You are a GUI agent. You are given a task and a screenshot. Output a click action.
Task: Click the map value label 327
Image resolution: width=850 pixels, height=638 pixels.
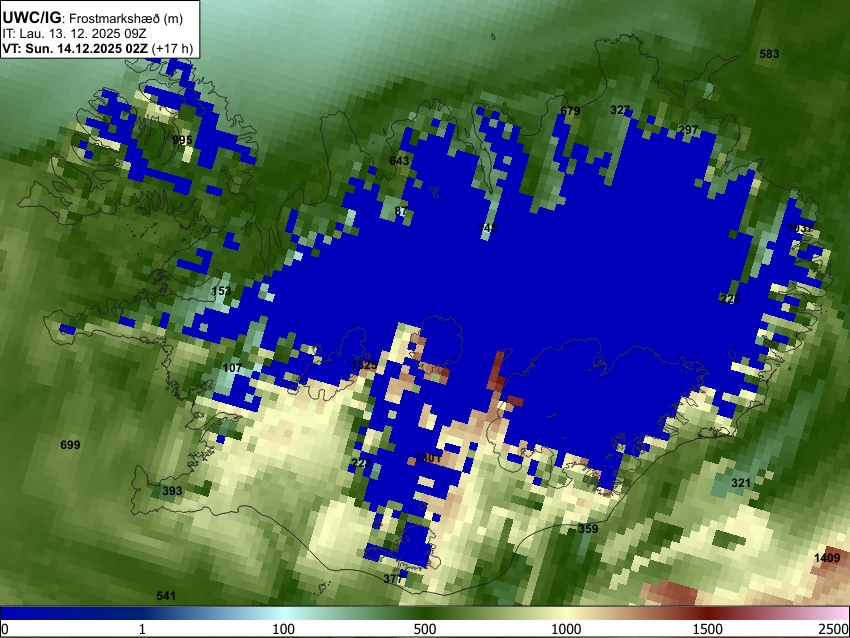[620, 110]
